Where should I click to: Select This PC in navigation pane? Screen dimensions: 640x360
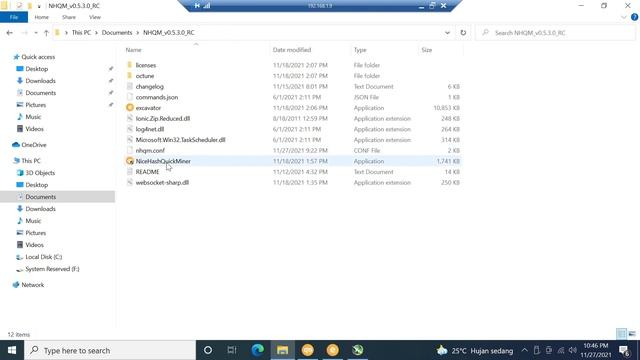coord(31,161)
